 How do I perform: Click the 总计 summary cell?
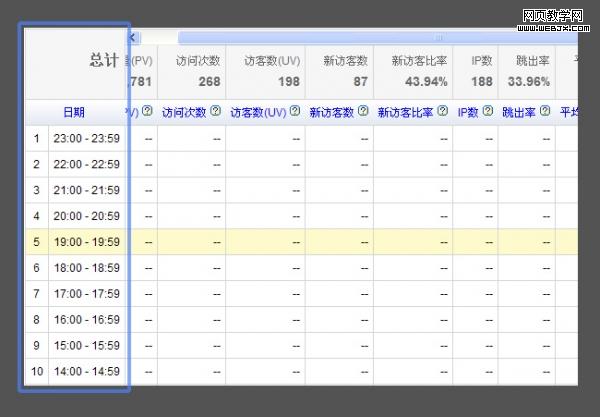103,61
